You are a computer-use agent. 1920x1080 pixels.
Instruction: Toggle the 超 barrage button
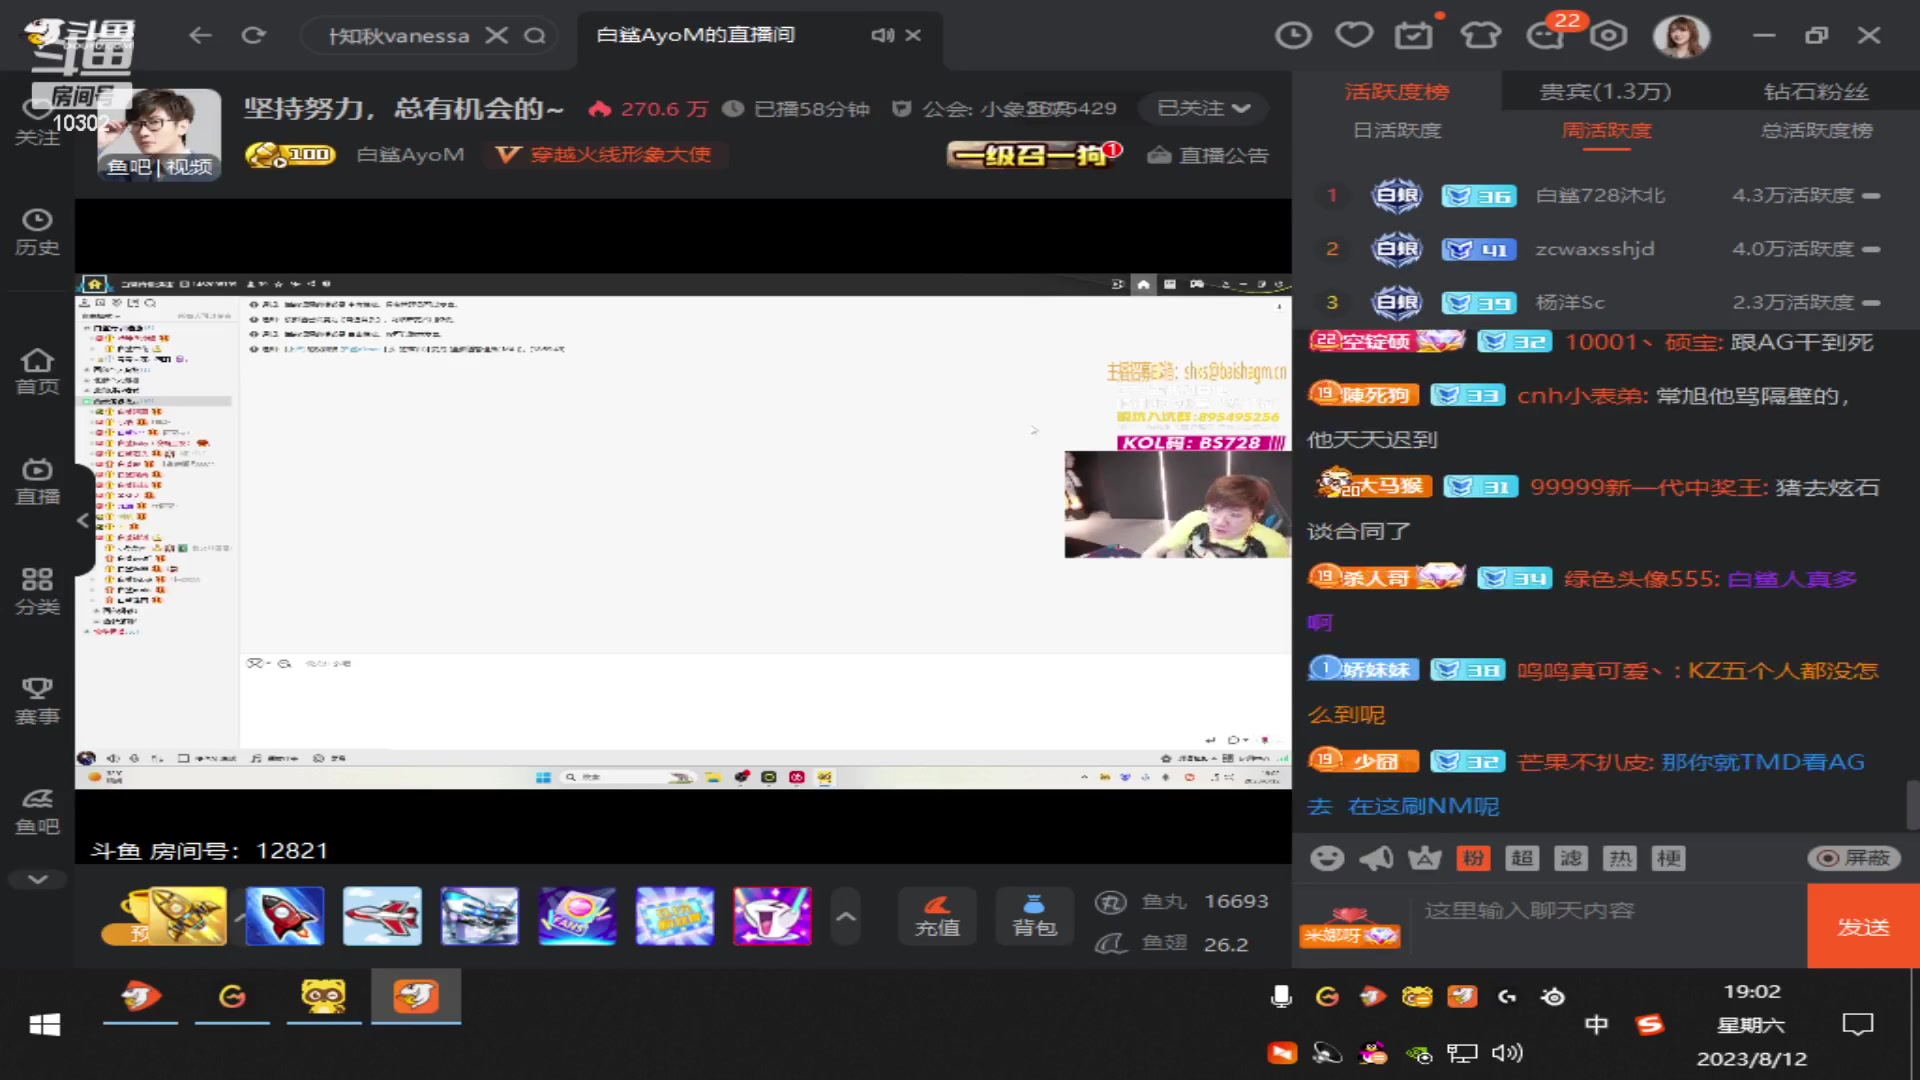[x=1522, y=858]
